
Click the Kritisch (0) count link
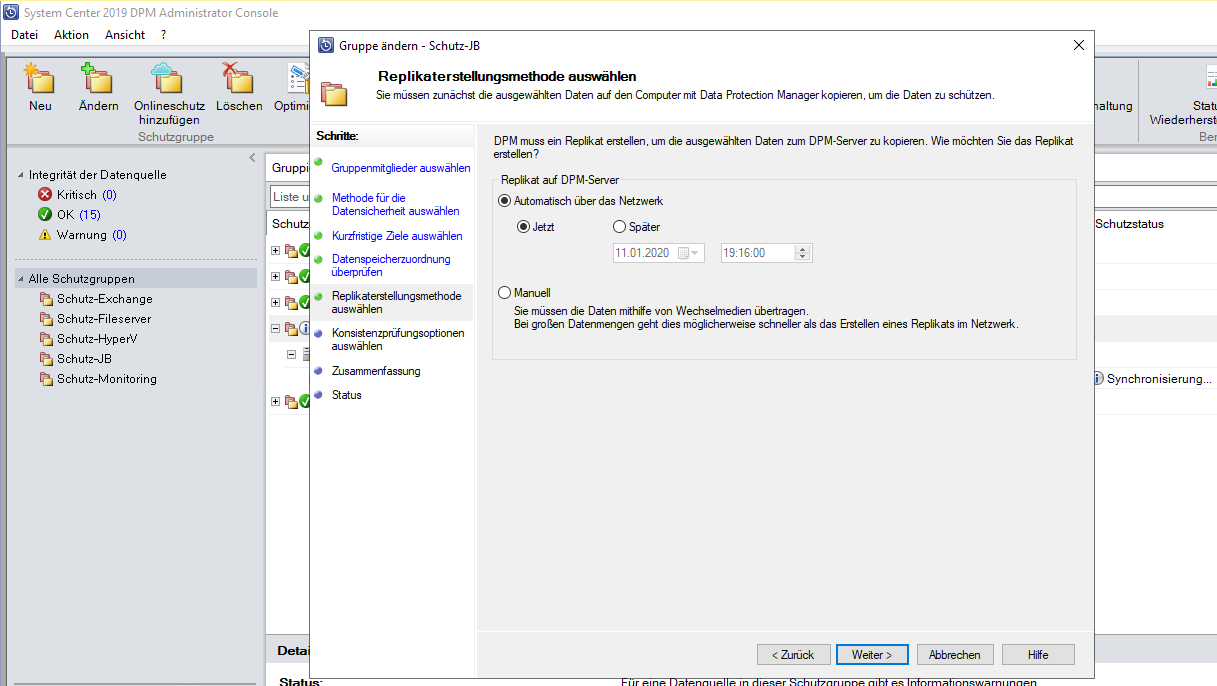click(x=109, y=195)
